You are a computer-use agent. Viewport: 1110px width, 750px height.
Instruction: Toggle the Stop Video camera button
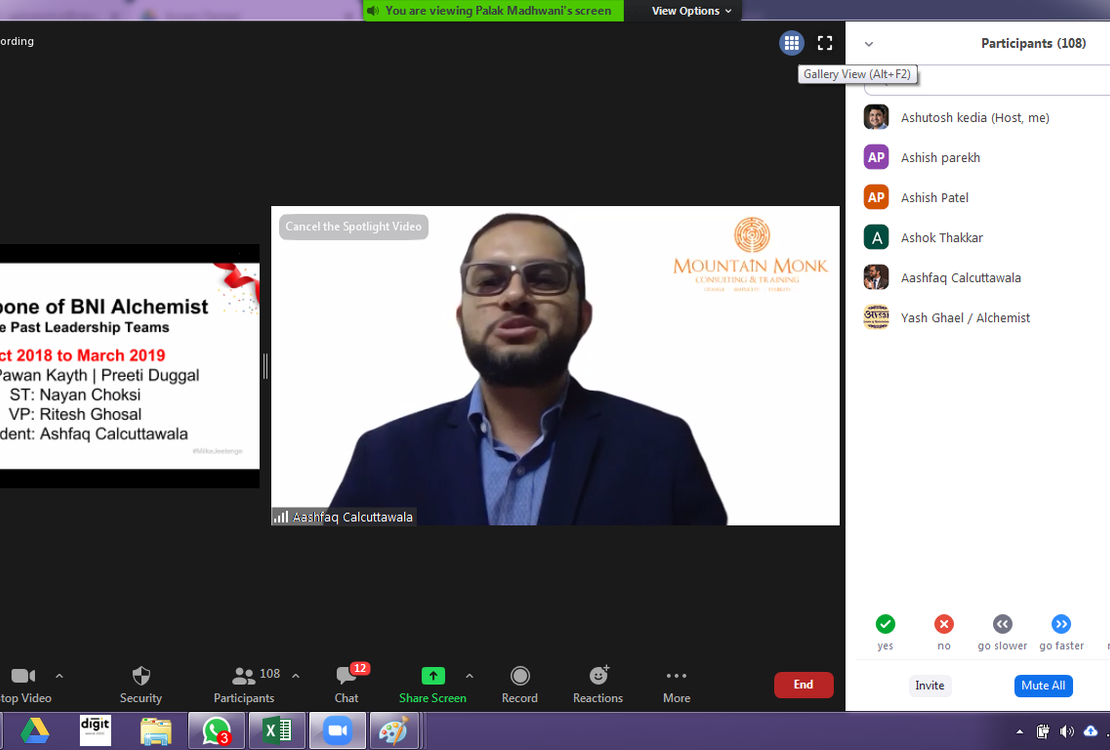click(23, 677)
